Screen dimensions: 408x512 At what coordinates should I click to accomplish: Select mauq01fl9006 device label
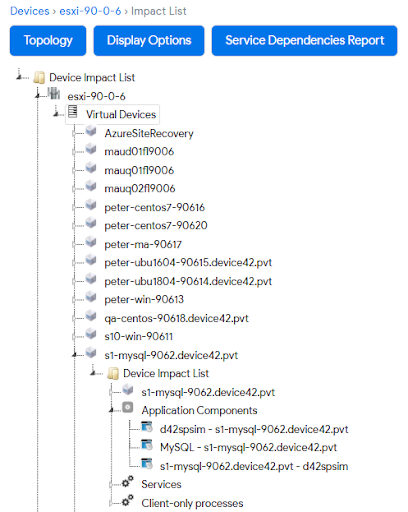point(139,170)
